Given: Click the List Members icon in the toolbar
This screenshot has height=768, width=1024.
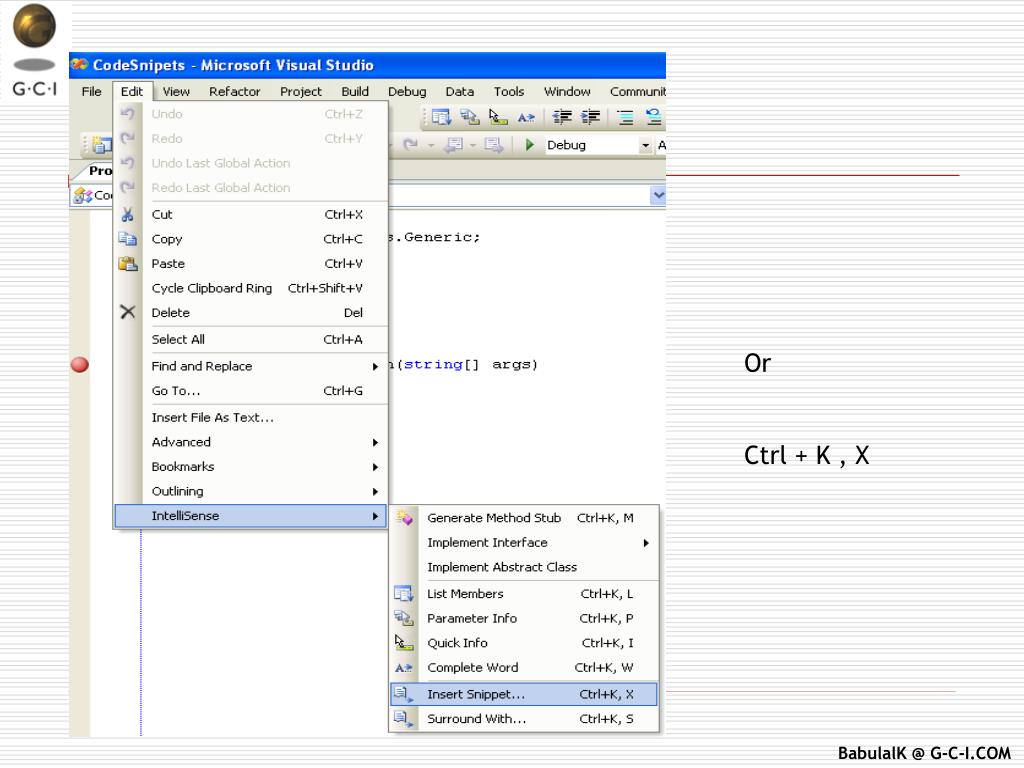Looking at the screenshot, I should [x=441, y=117].
